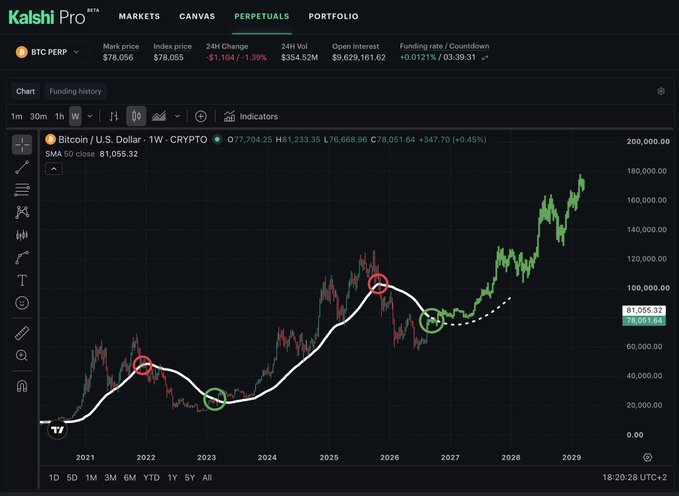Click the 2026 label on time axis
This screenshot has height=496, width=679.
(389, 457)
